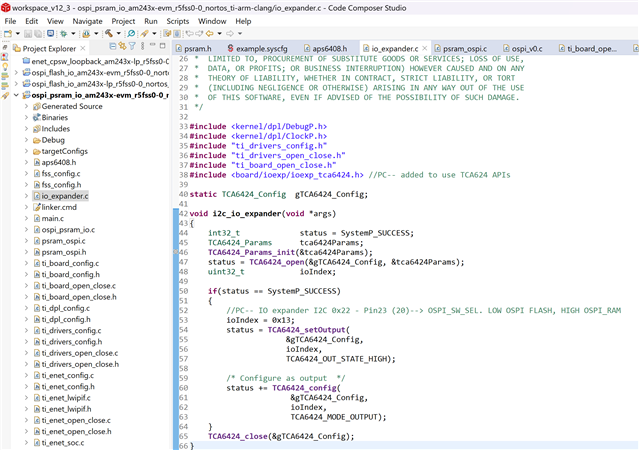Screen dimensions: 639x450
Task: Expand the Debug folder
Action: 26,140
